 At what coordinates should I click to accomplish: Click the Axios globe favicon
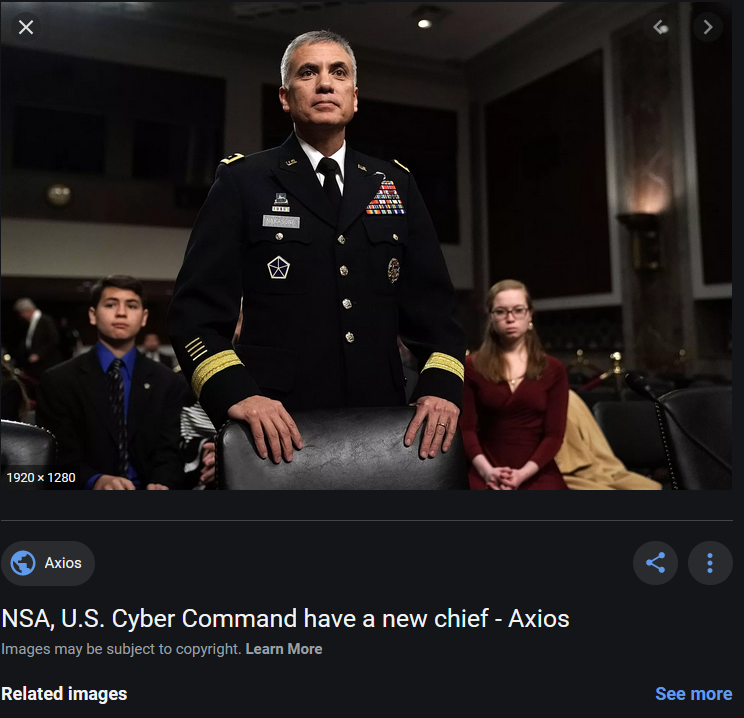[x=23, y=563]
